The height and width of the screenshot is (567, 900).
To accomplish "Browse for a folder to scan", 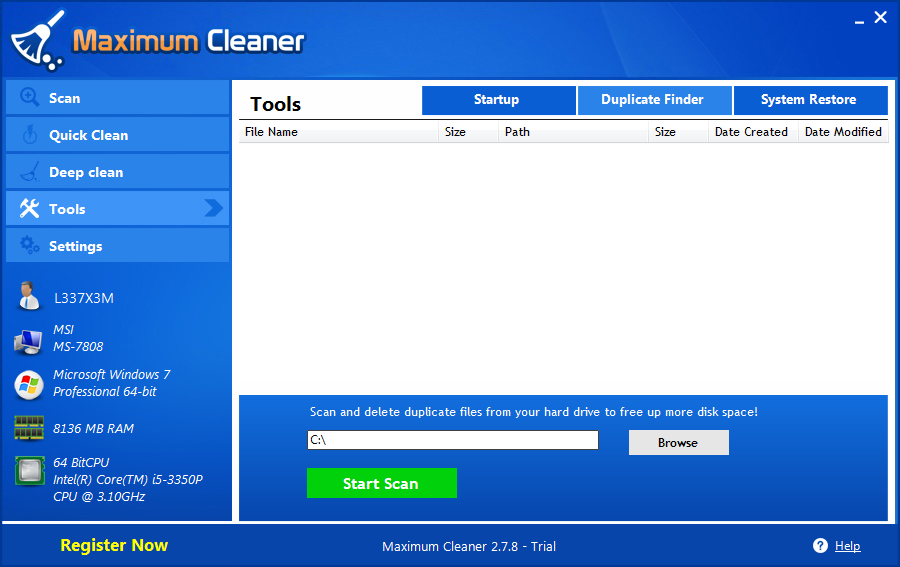I will pos(678,442).
